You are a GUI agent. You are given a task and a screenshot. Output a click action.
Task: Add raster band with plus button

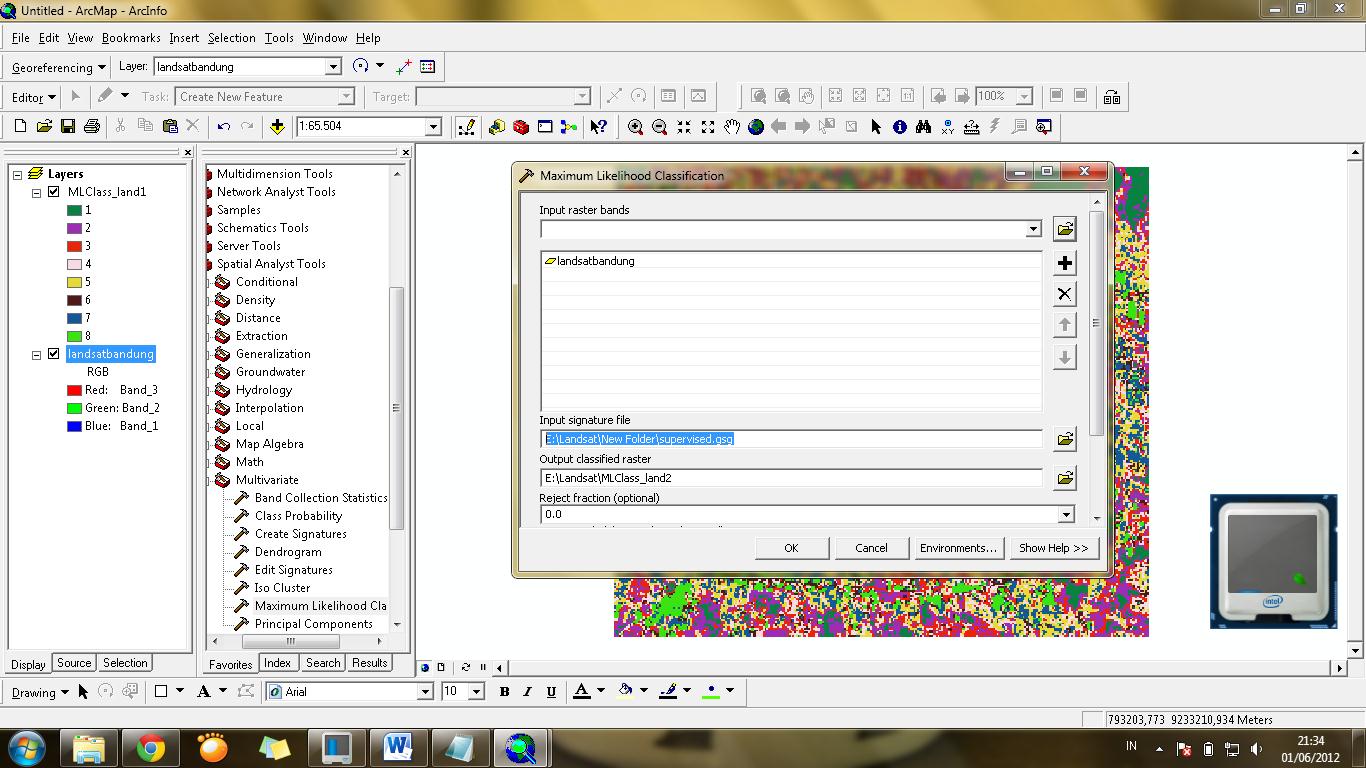click(x=1064, y=263)
